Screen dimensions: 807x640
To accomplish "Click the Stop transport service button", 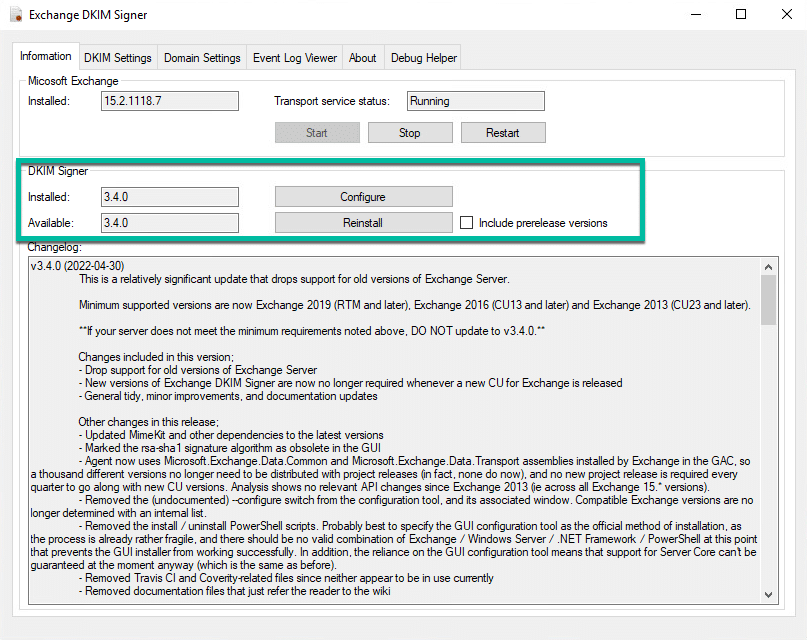I will point(410,133).
